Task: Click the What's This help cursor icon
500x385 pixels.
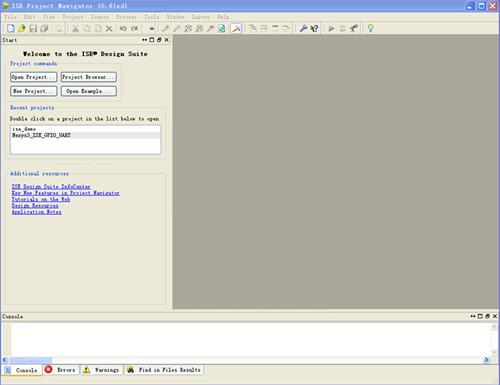Action: click(x=314, y=29)
